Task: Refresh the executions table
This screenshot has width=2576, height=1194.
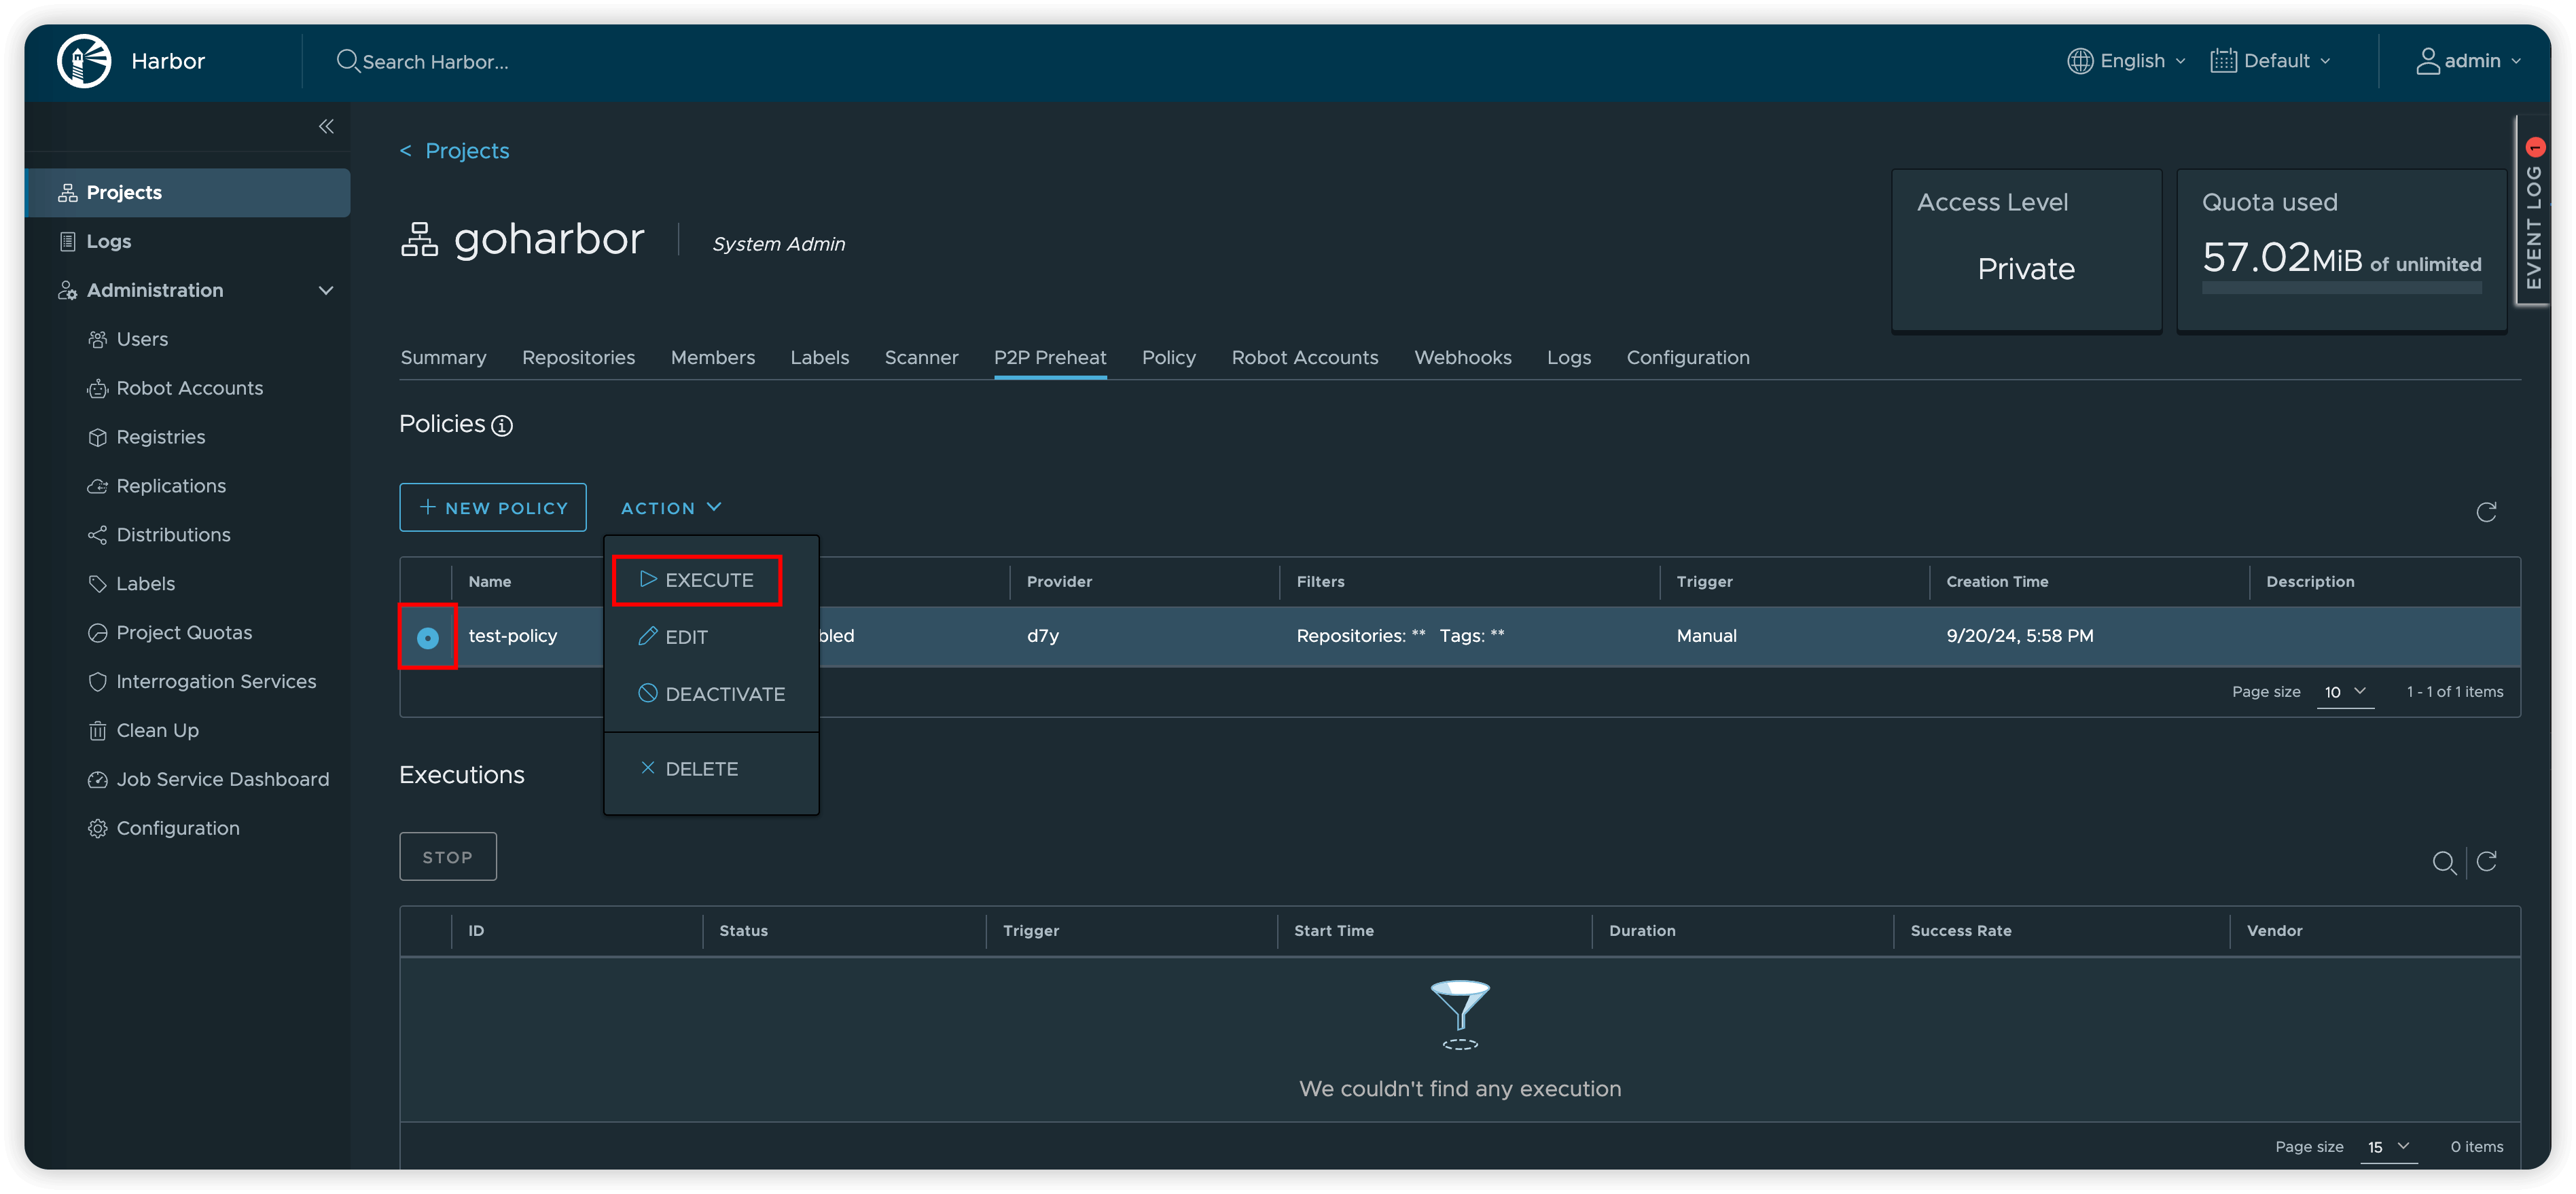Action: (x=2487, y=861)
